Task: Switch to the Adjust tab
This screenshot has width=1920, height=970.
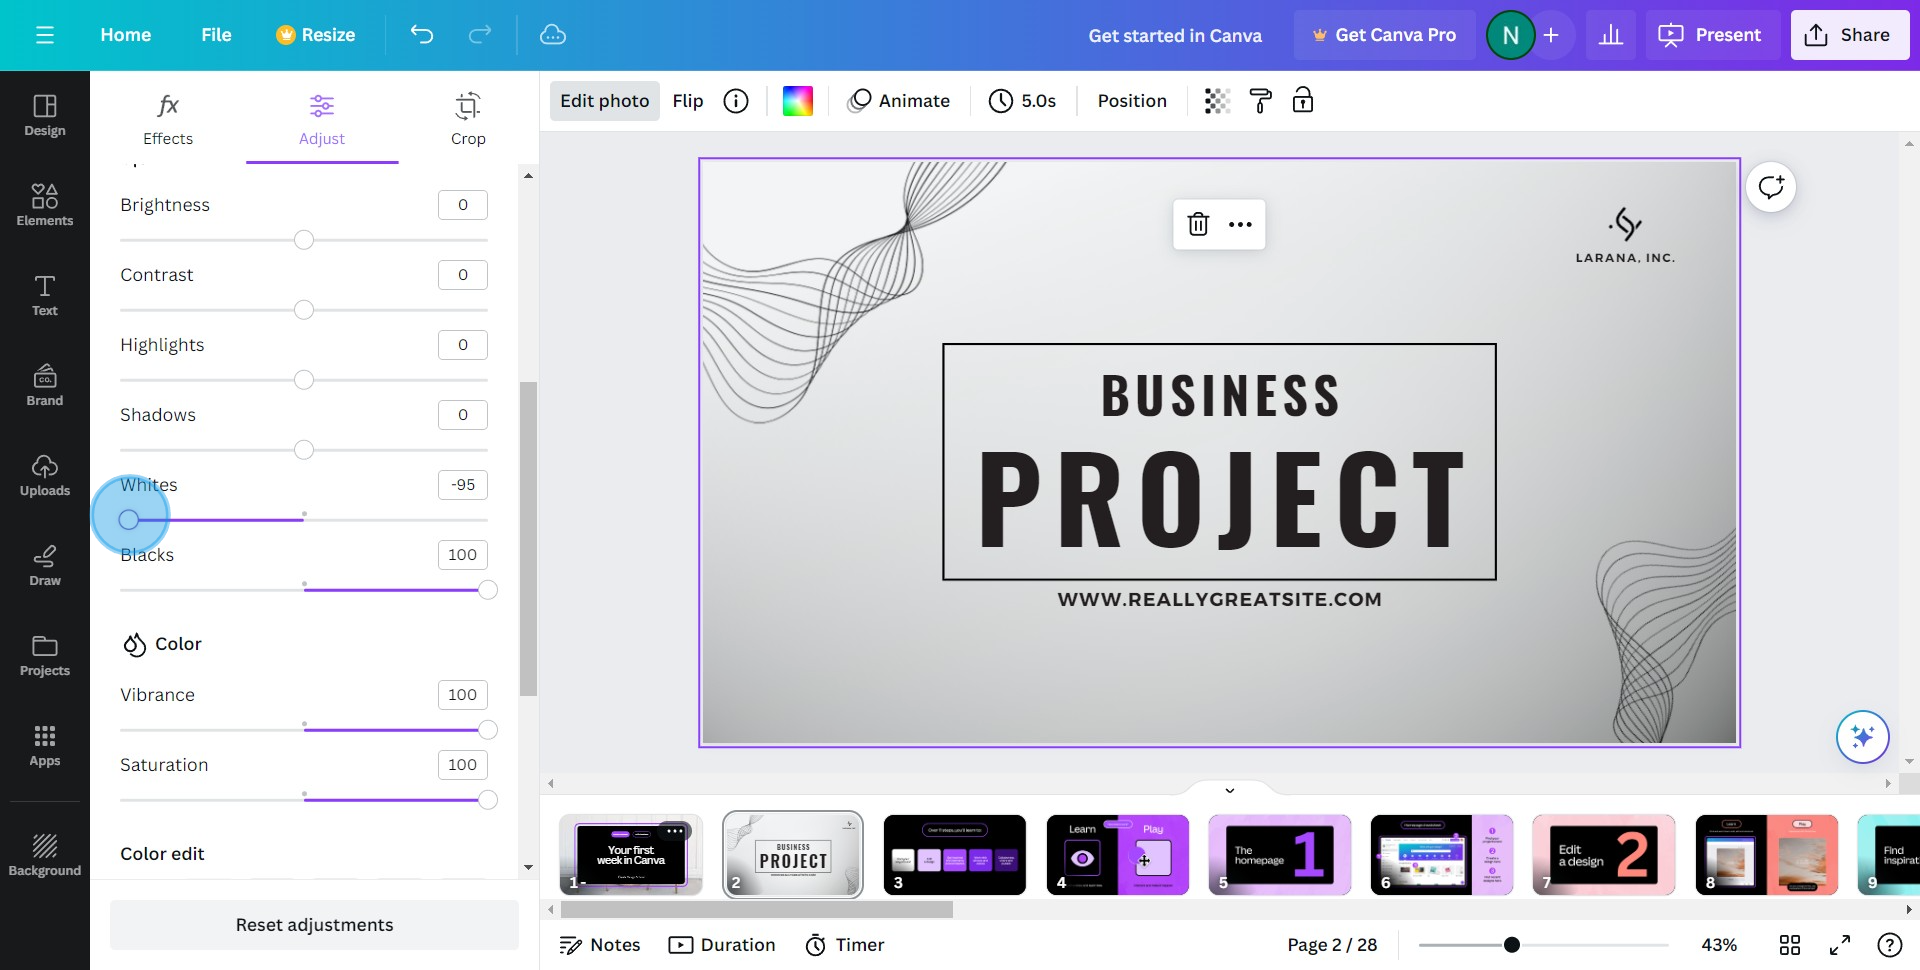Action: (322, 119)
